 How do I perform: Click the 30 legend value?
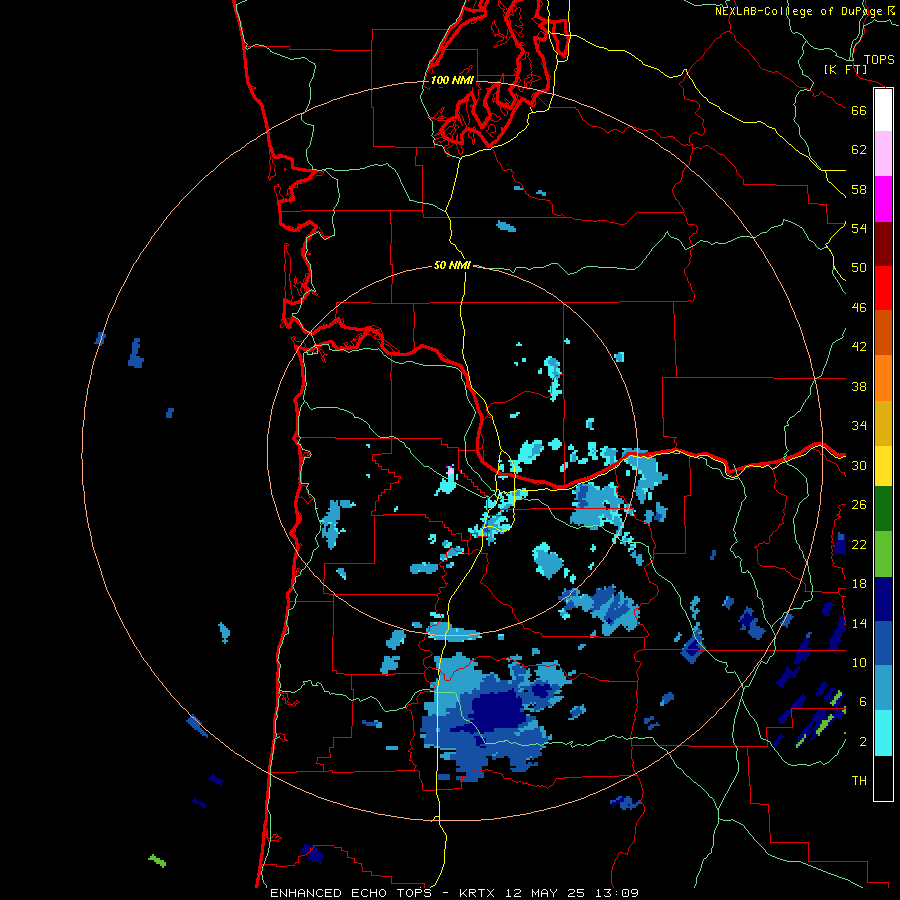pyautogui.click(x=859, y=465)
